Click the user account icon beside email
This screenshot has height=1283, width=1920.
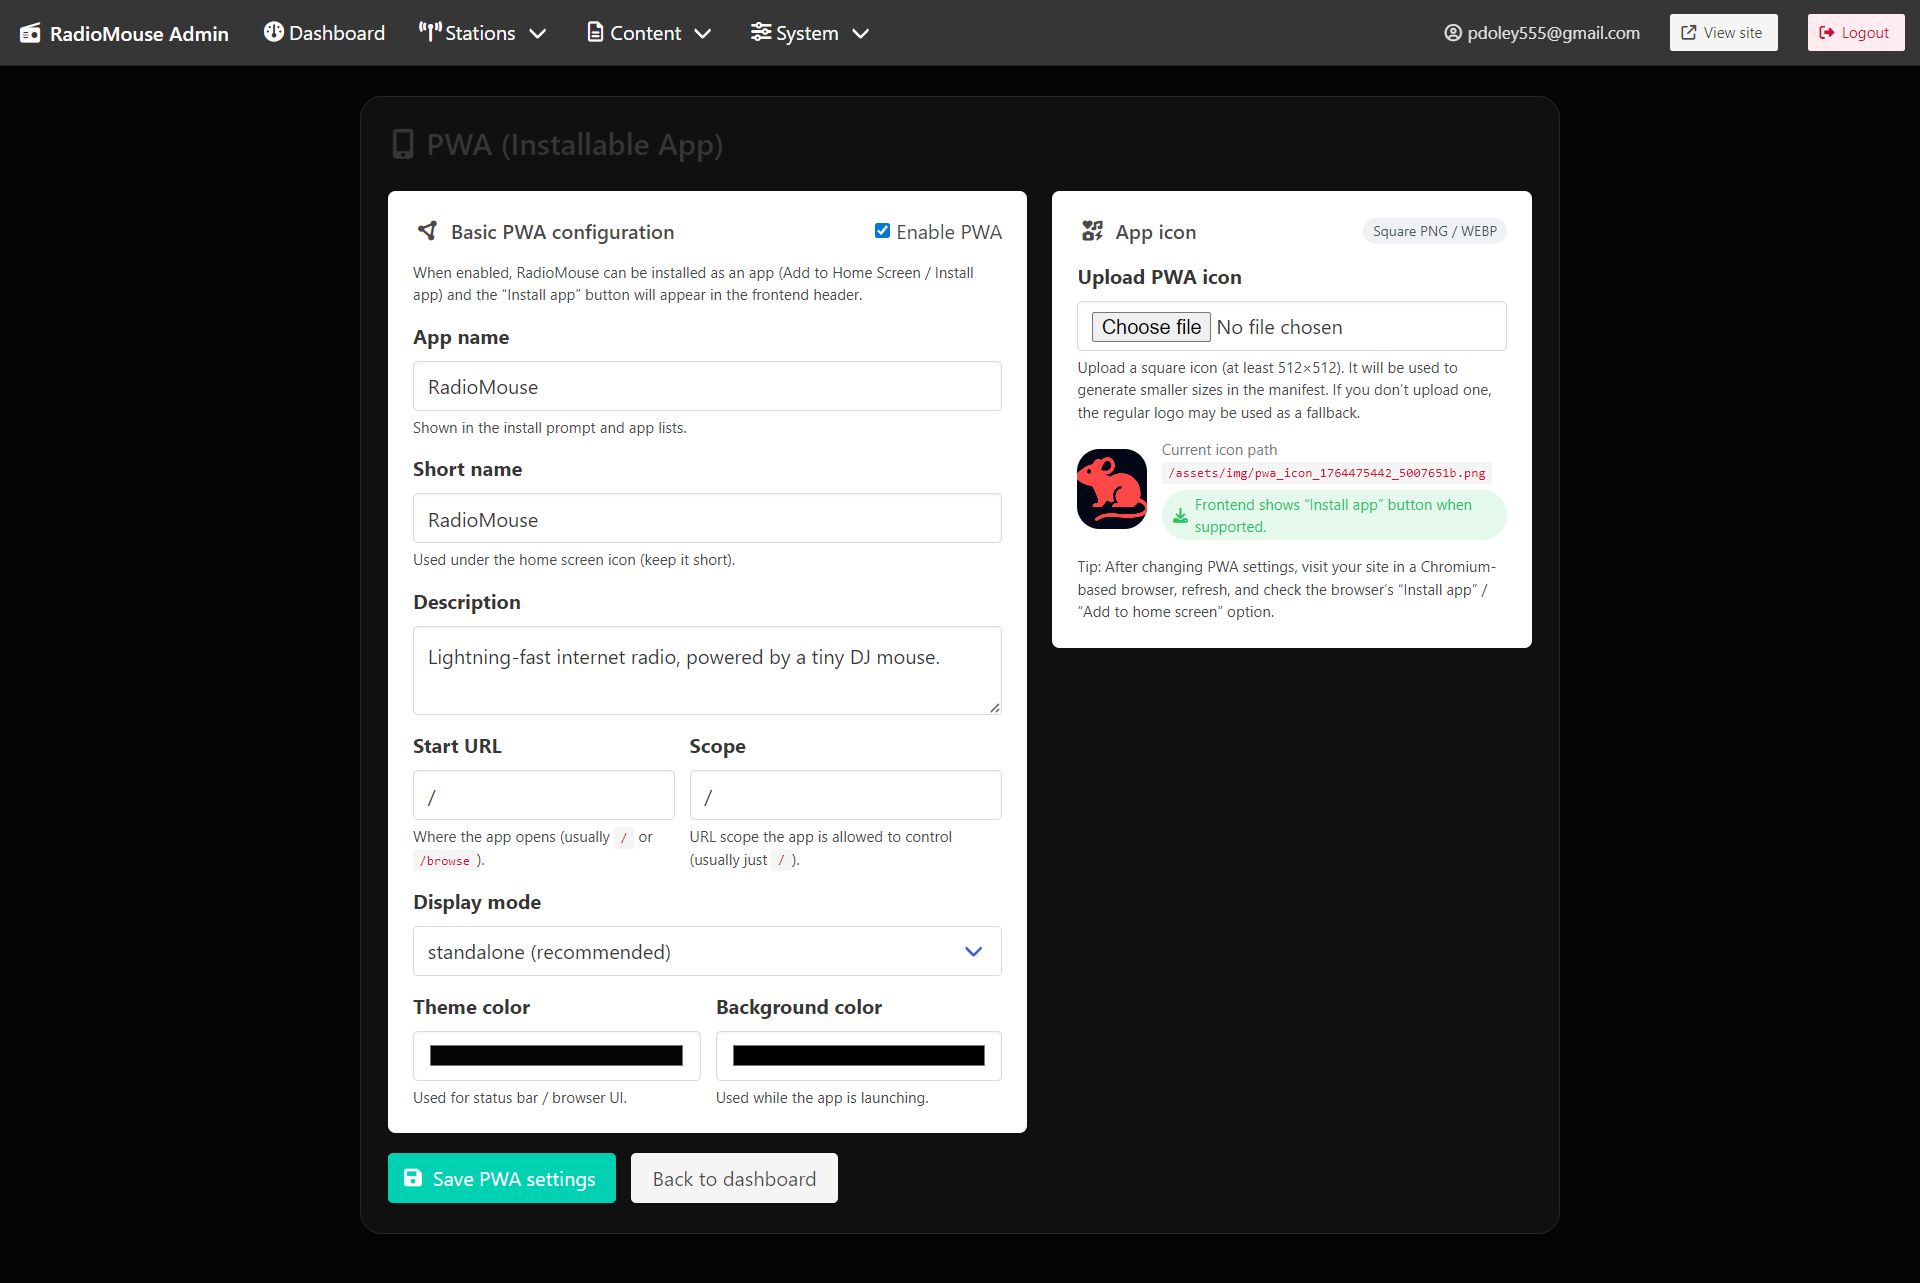pos(1452,33)
